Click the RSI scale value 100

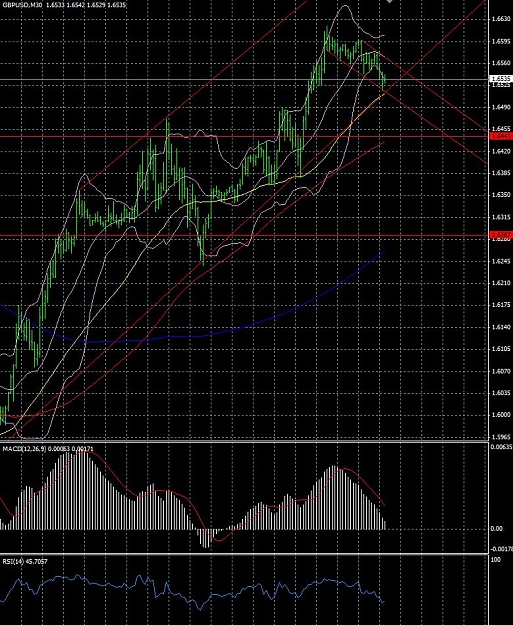496,560
